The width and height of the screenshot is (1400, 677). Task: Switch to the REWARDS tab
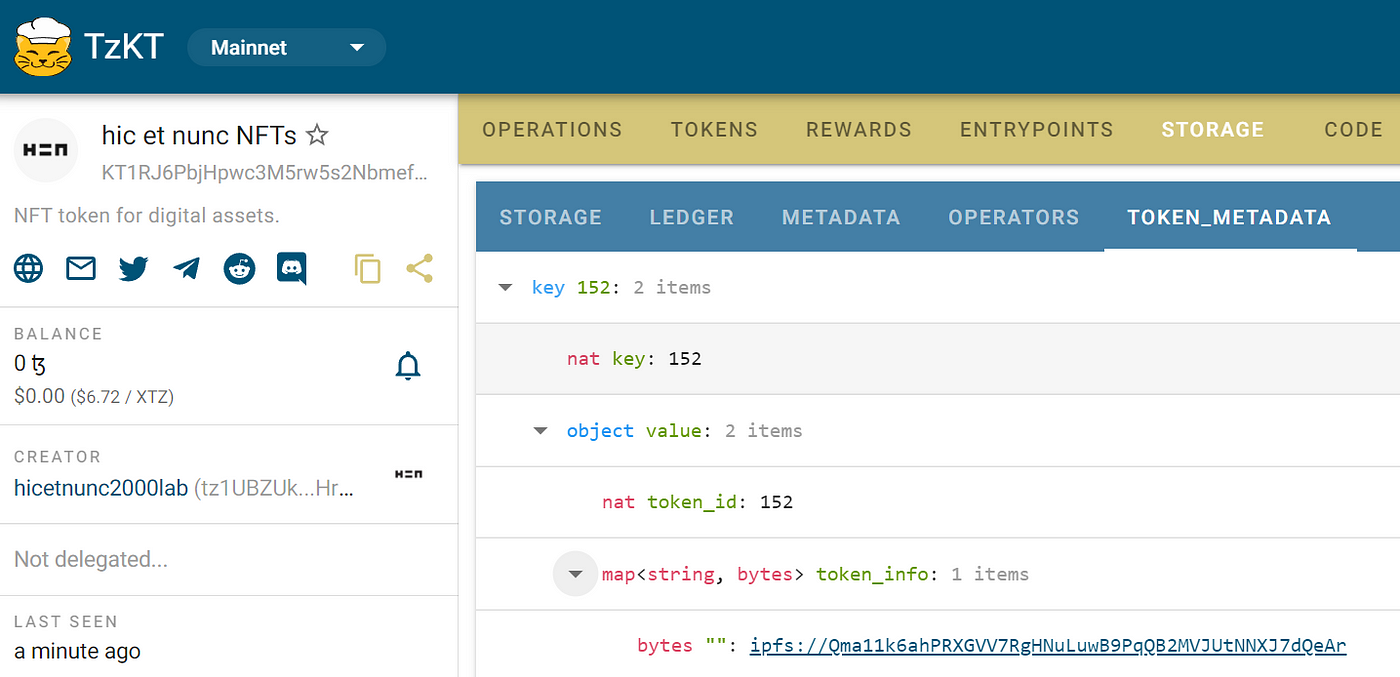[859, 130]
